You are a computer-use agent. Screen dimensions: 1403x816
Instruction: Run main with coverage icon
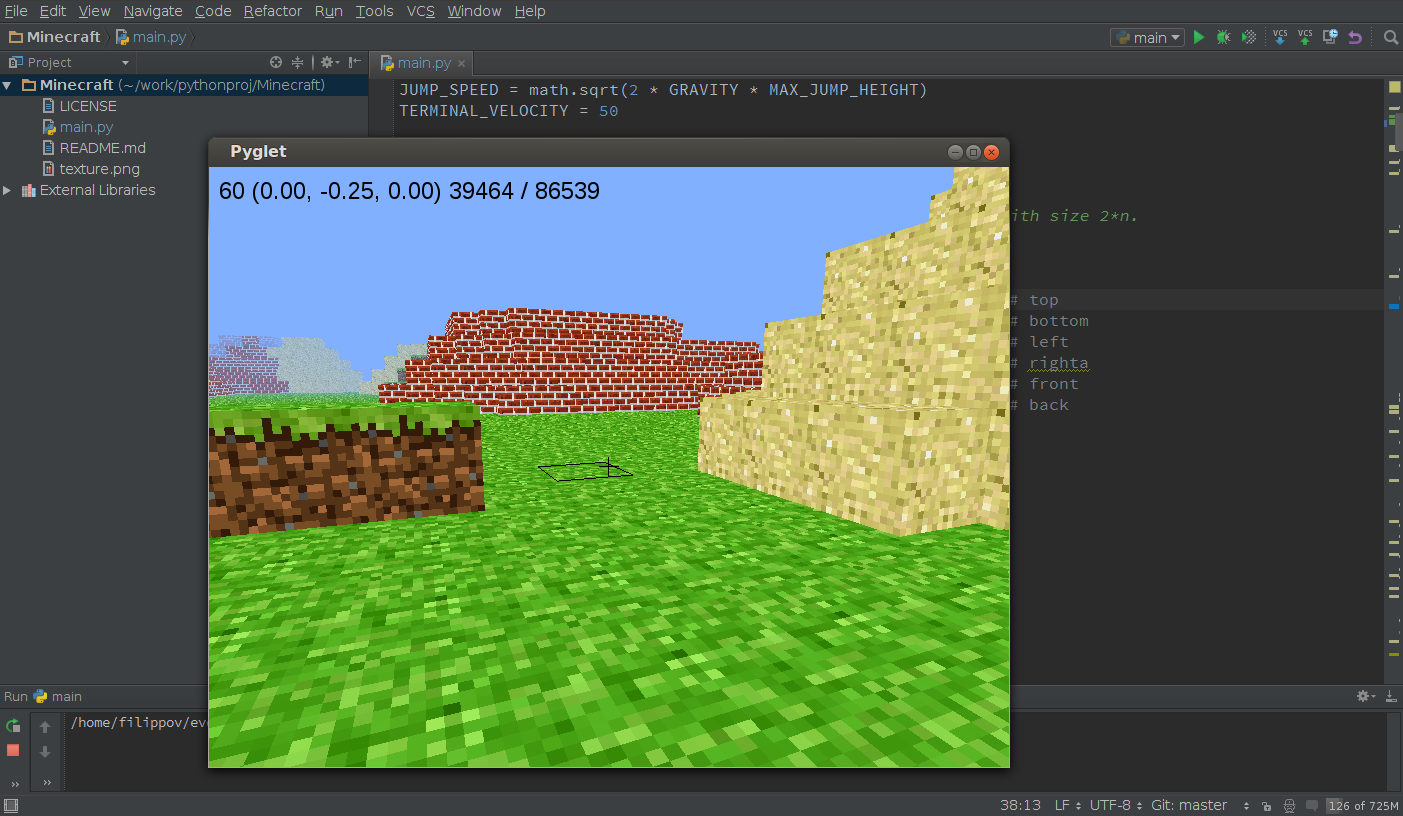coord(1248,37)
